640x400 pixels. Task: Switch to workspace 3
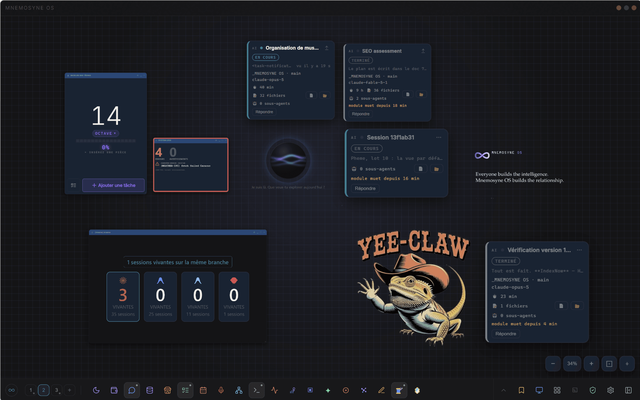click(x=57, y=390)
